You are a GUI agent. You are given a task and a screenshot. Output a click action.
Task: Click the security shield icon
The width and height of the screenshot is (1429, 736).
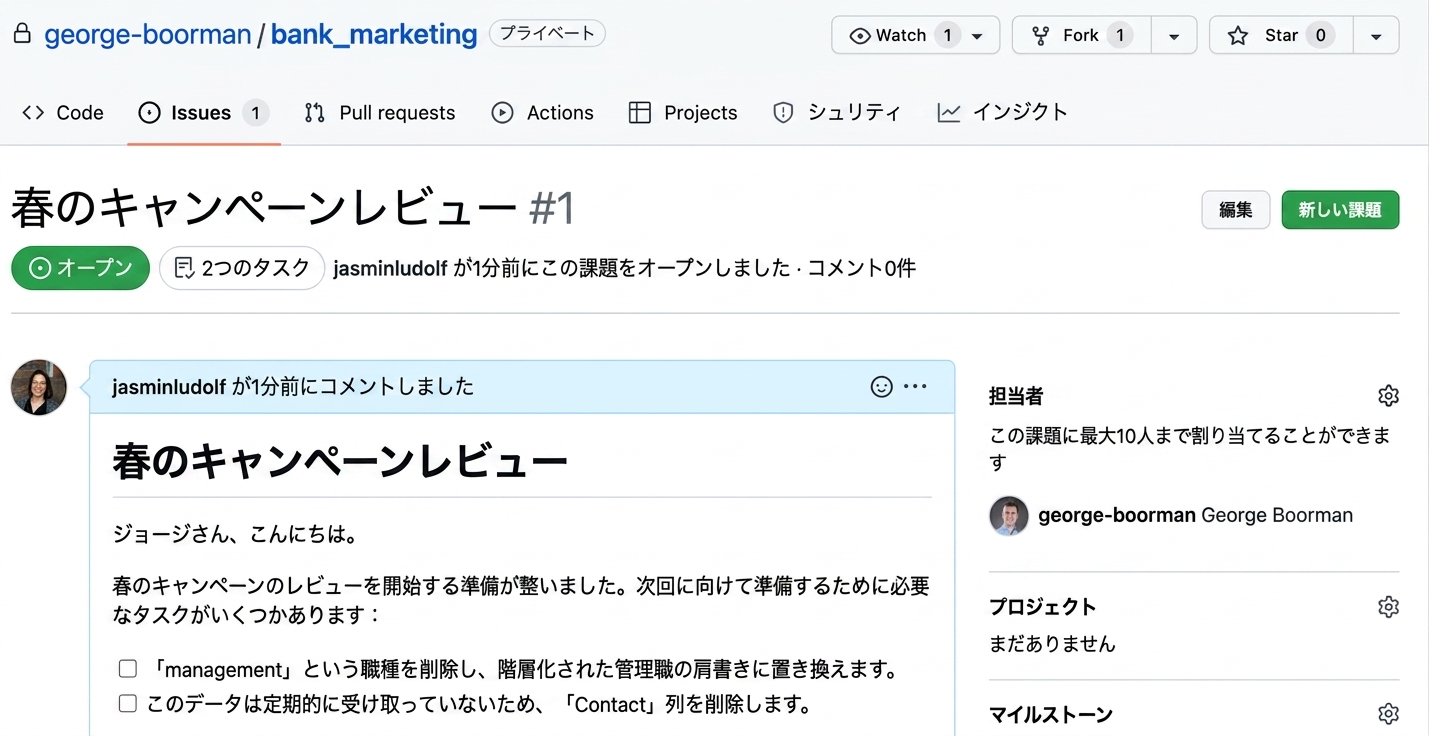[783, 113]
